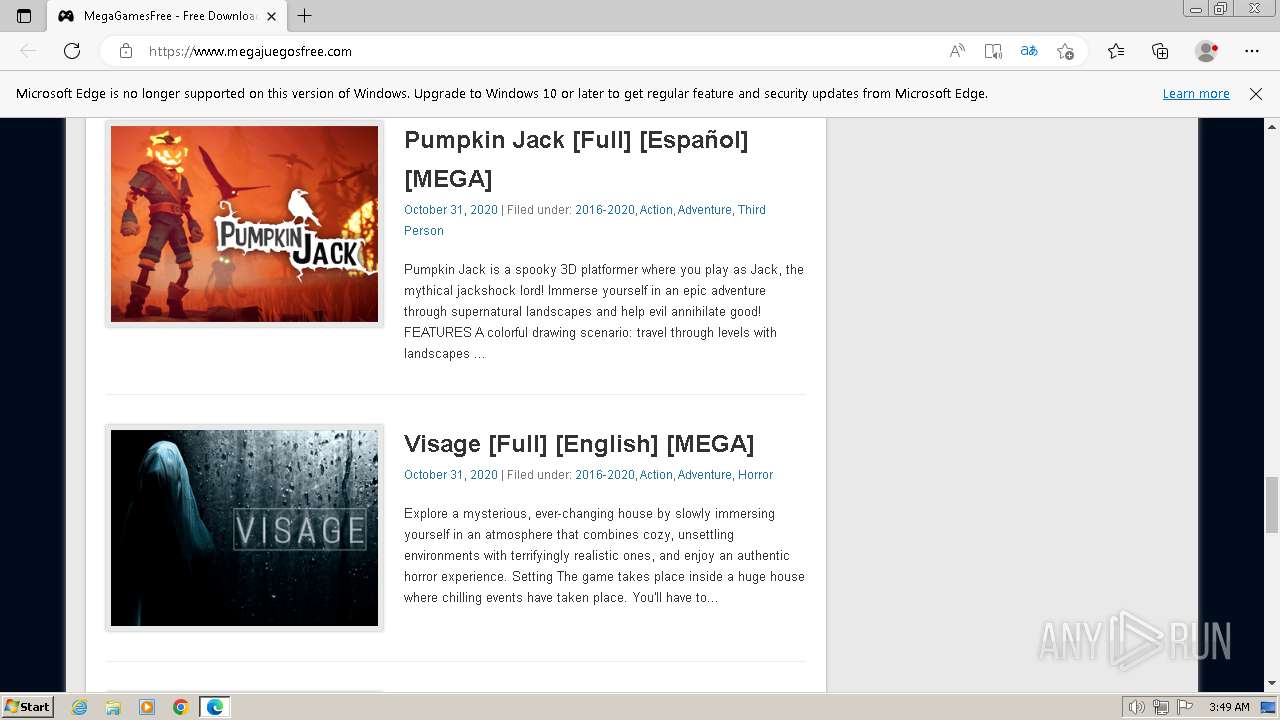Open the Favorites list
Image resolution: width=1280 pixels, height=720 pixels.
point(1116,51)
